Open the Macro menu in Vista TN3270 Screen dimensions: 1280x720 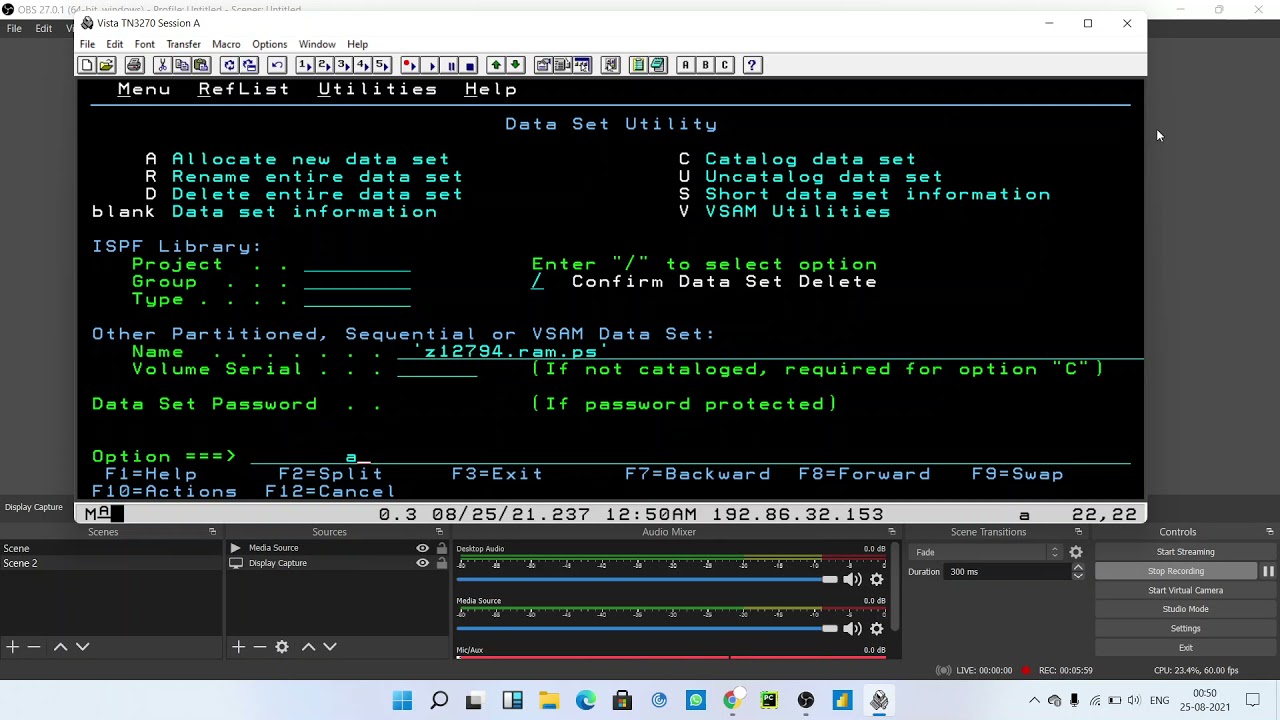tap(226, 44)
